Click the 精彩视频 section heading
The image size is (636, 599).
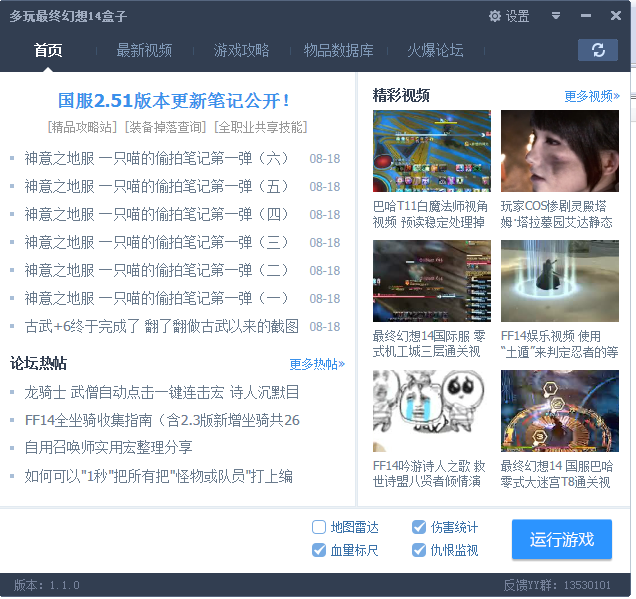click(401, 96)
